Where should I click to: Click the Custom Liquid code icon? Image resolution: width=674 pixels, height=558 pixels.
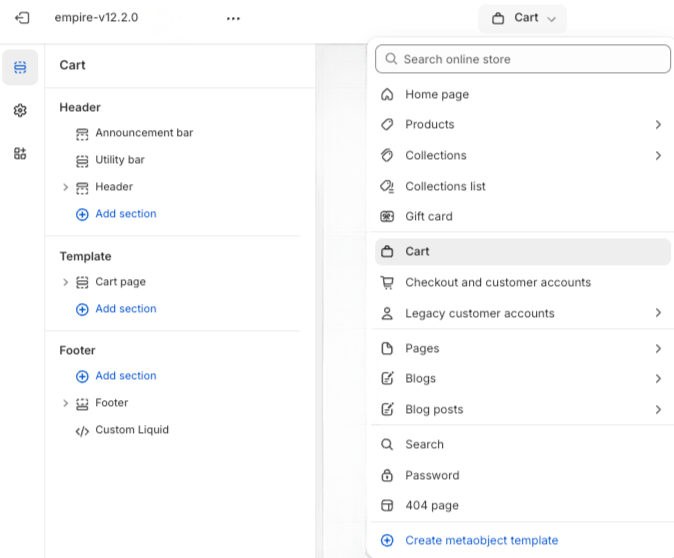(x=82, y=431)
